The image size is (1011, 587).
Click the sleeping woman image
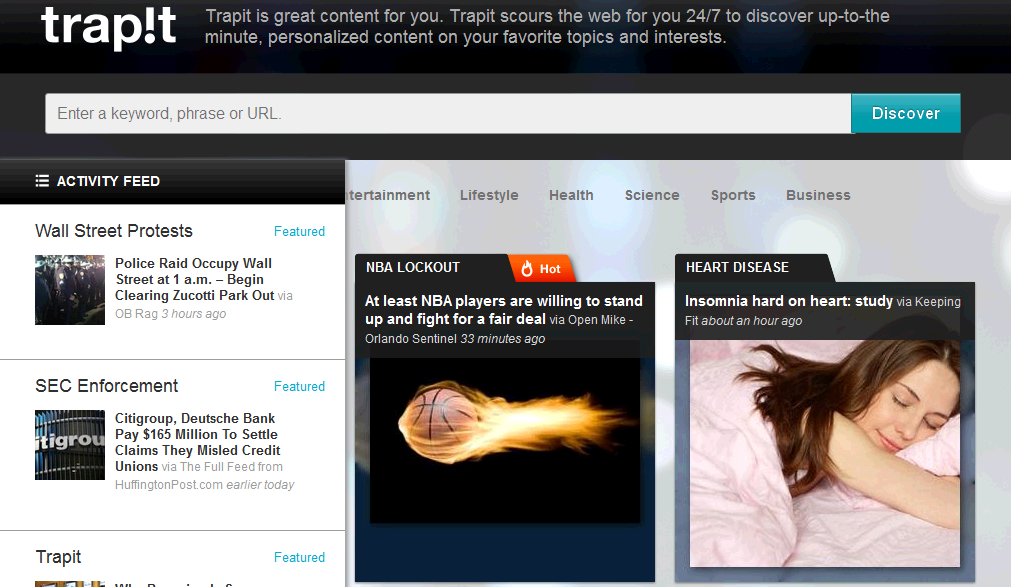(825, 453)
